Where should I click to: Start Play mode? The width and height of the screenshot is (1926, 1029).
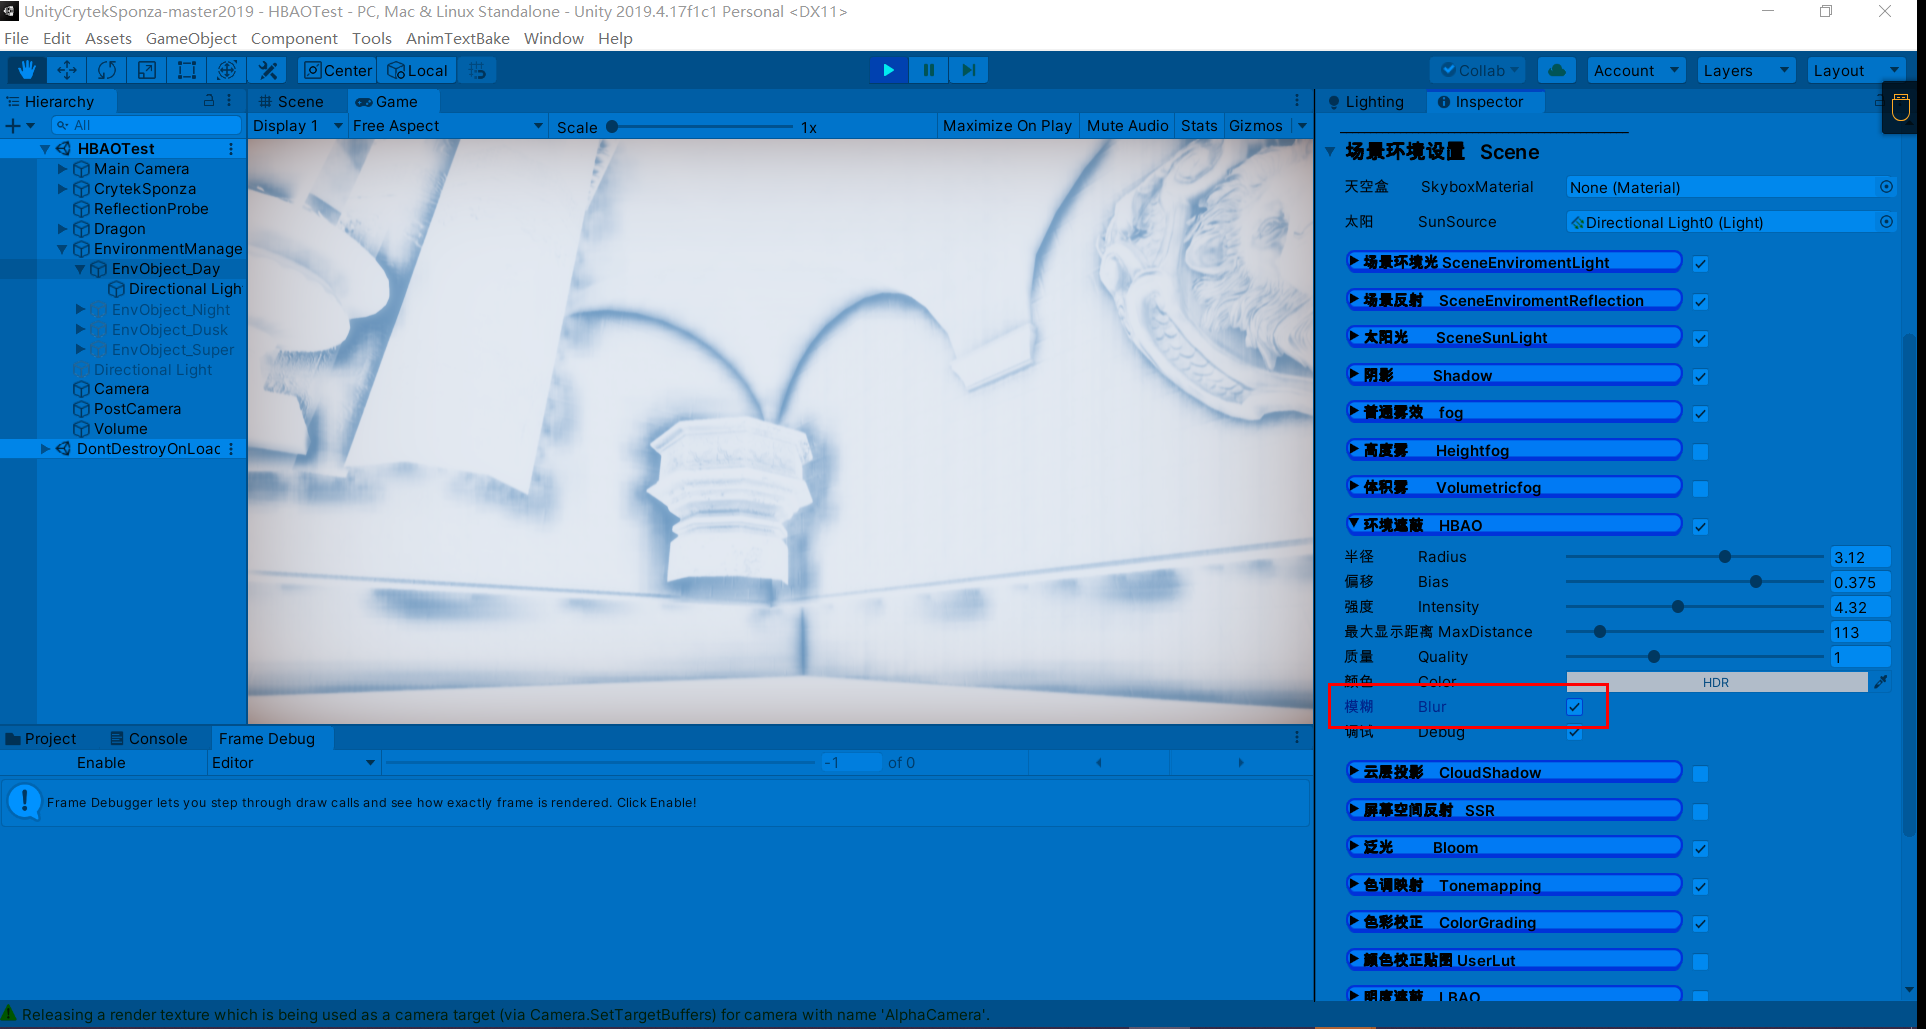click(x=888, y=70)
